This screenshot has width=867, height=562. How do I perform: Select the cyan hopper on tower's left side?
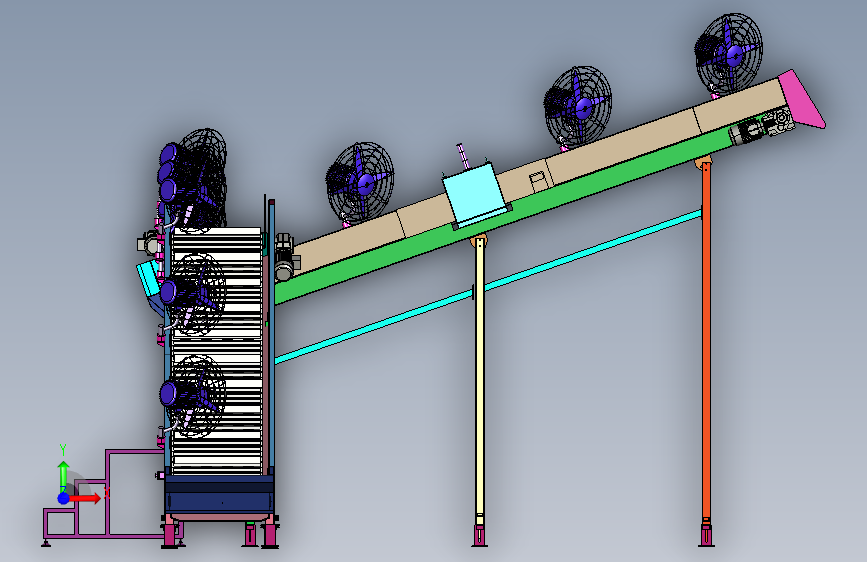click(x=148, y=278)
